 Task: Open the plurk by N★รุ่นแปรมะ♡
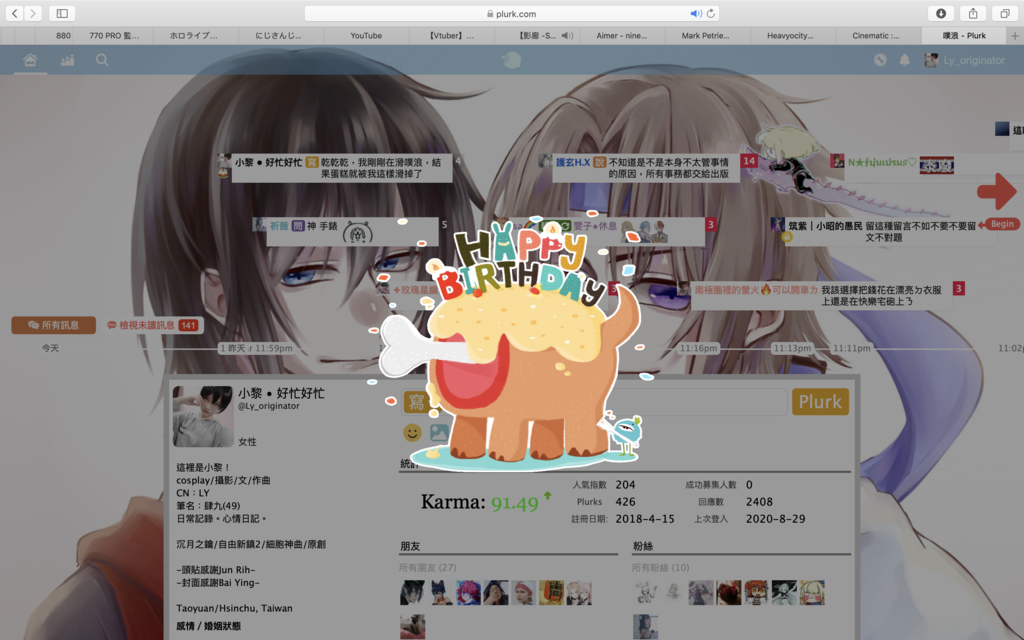coord(901,163)
